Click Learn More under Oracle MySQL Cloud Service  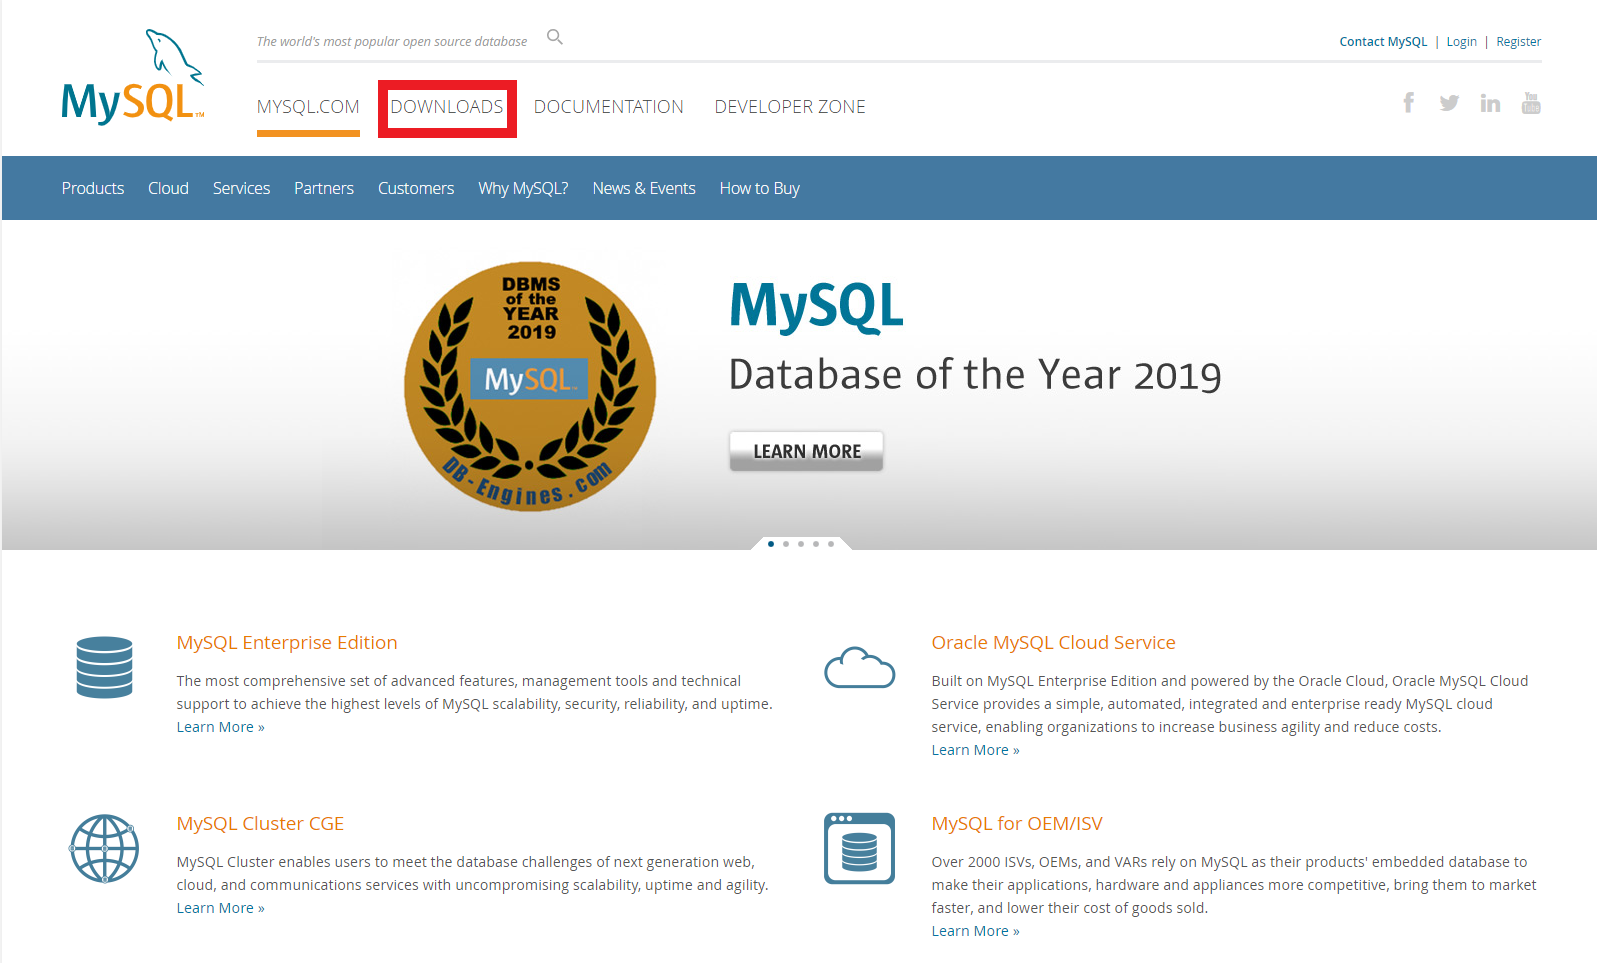click(x=976, y=750)
